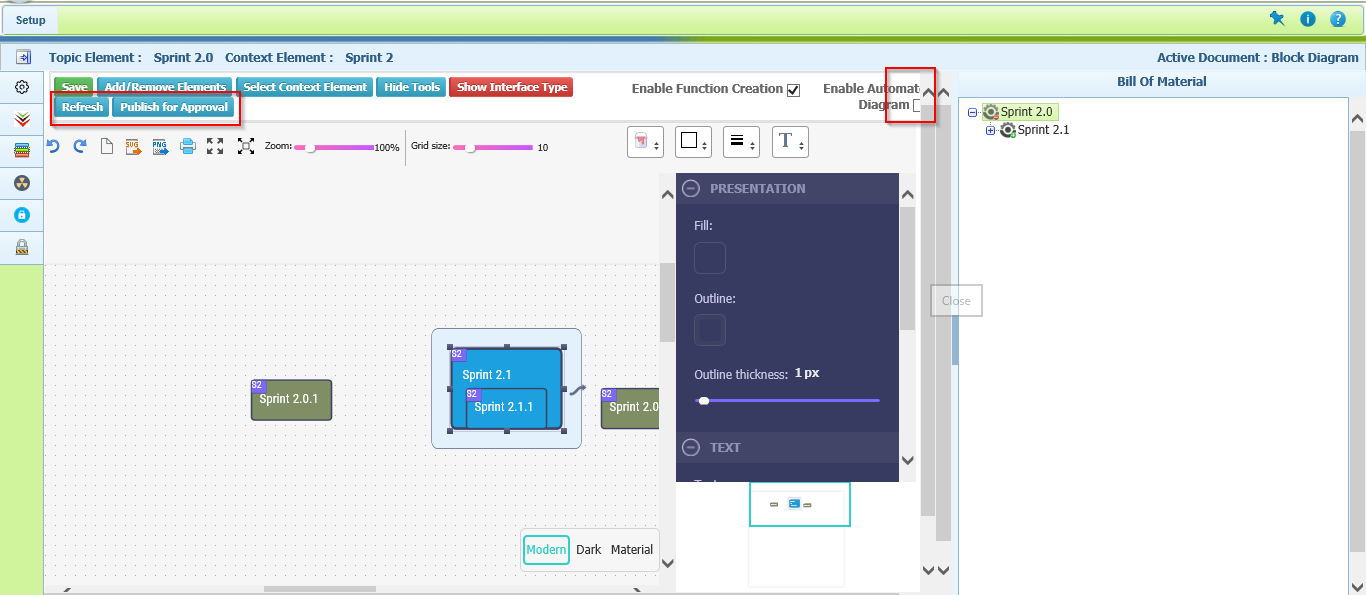This screenshot has height=595, width=1366.
Task: Click Show Interface Type button
Action: click(511, 88)
